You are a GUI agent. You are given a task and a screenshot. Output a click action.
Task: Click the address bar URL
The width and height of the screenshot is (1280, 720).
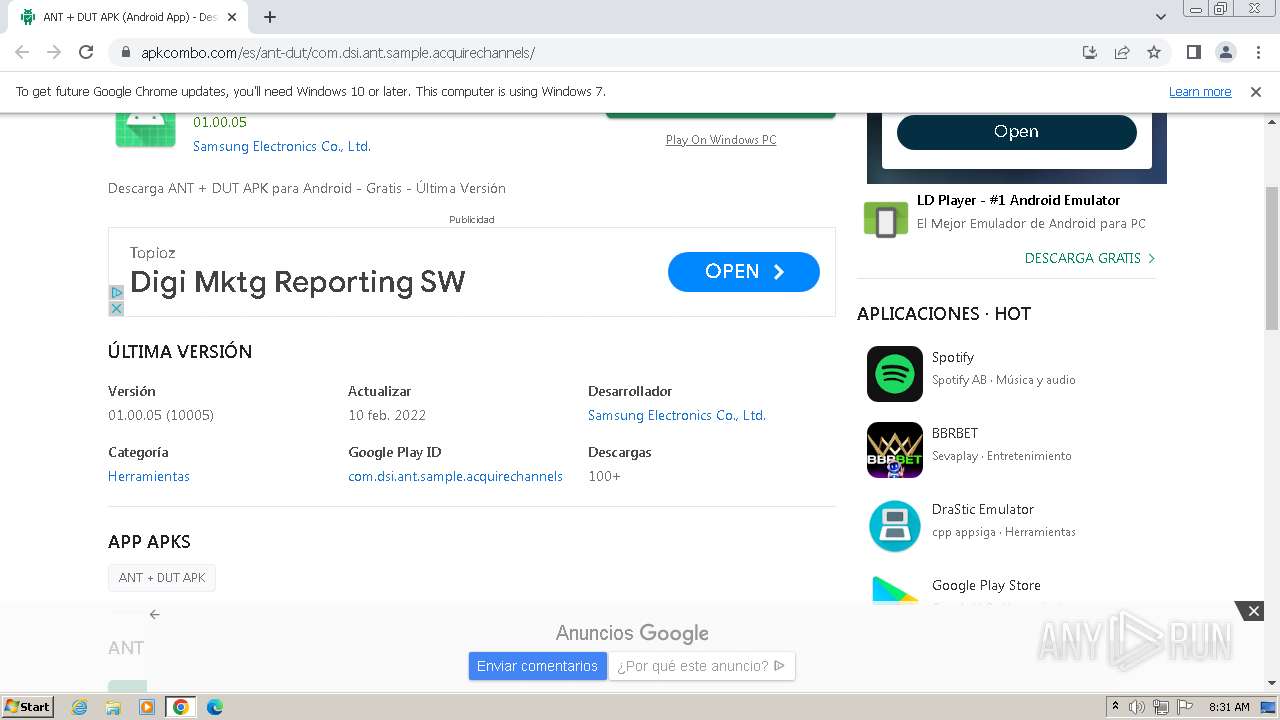338,53
